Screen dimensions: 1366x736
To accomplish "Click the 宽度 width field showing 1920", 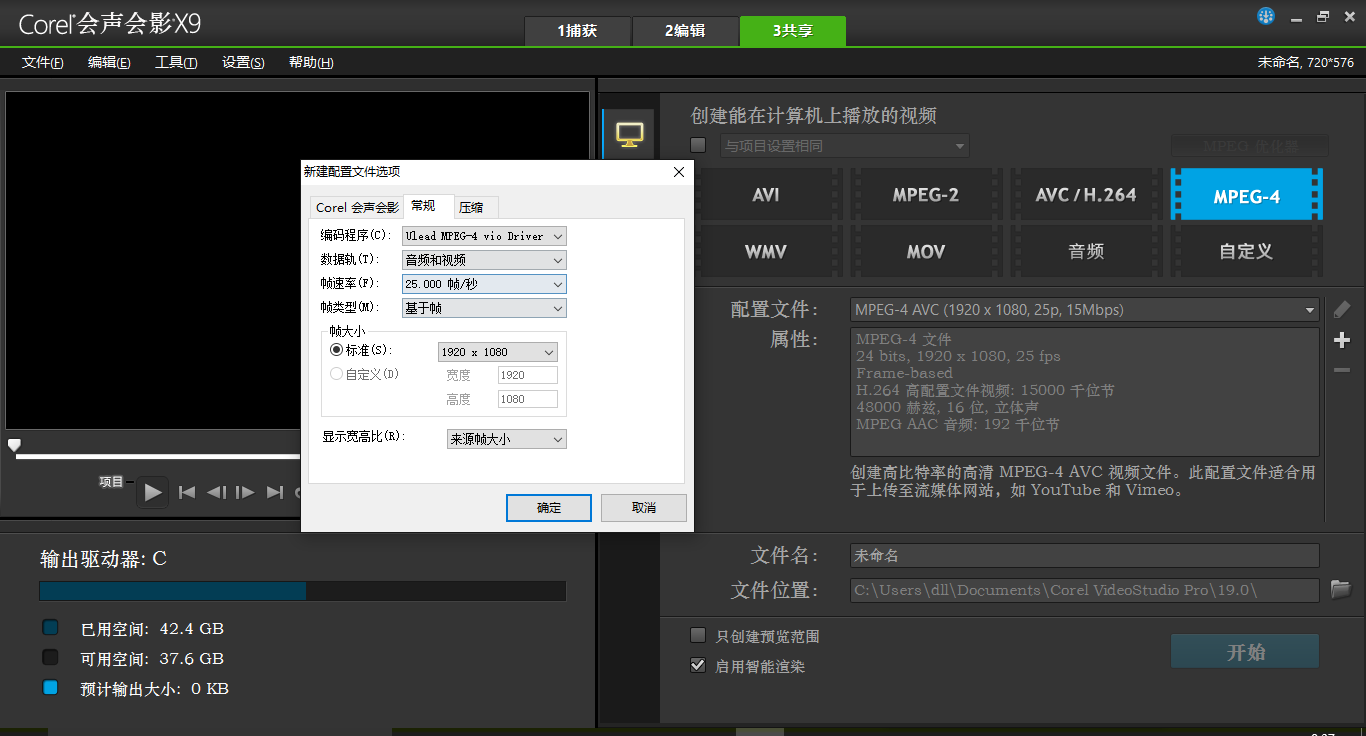I will coord(528,375).
